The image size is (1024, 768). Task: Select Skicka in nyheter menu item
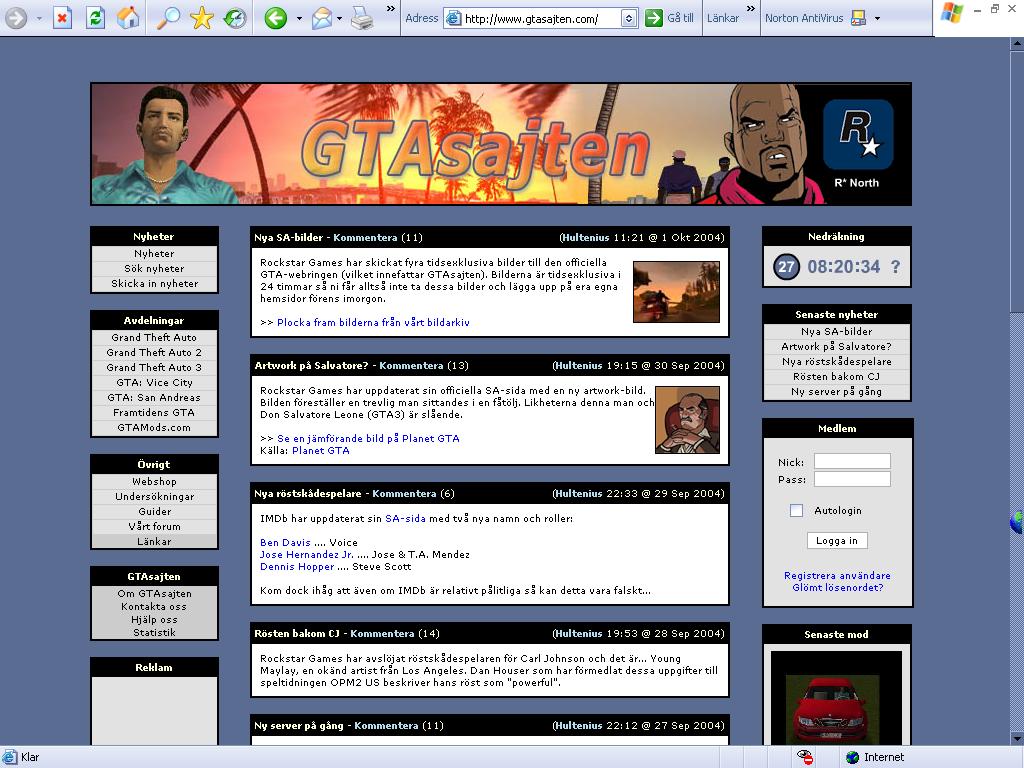(154, 283)
